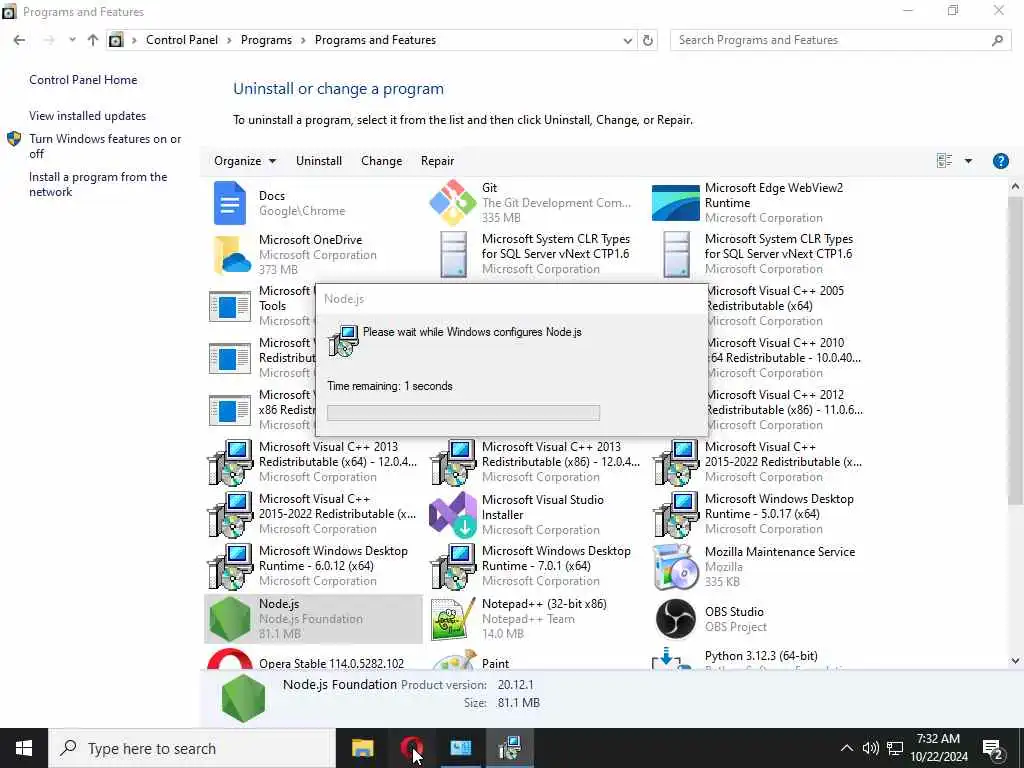Go up one level with up arrow

click(x=93, y=40)
